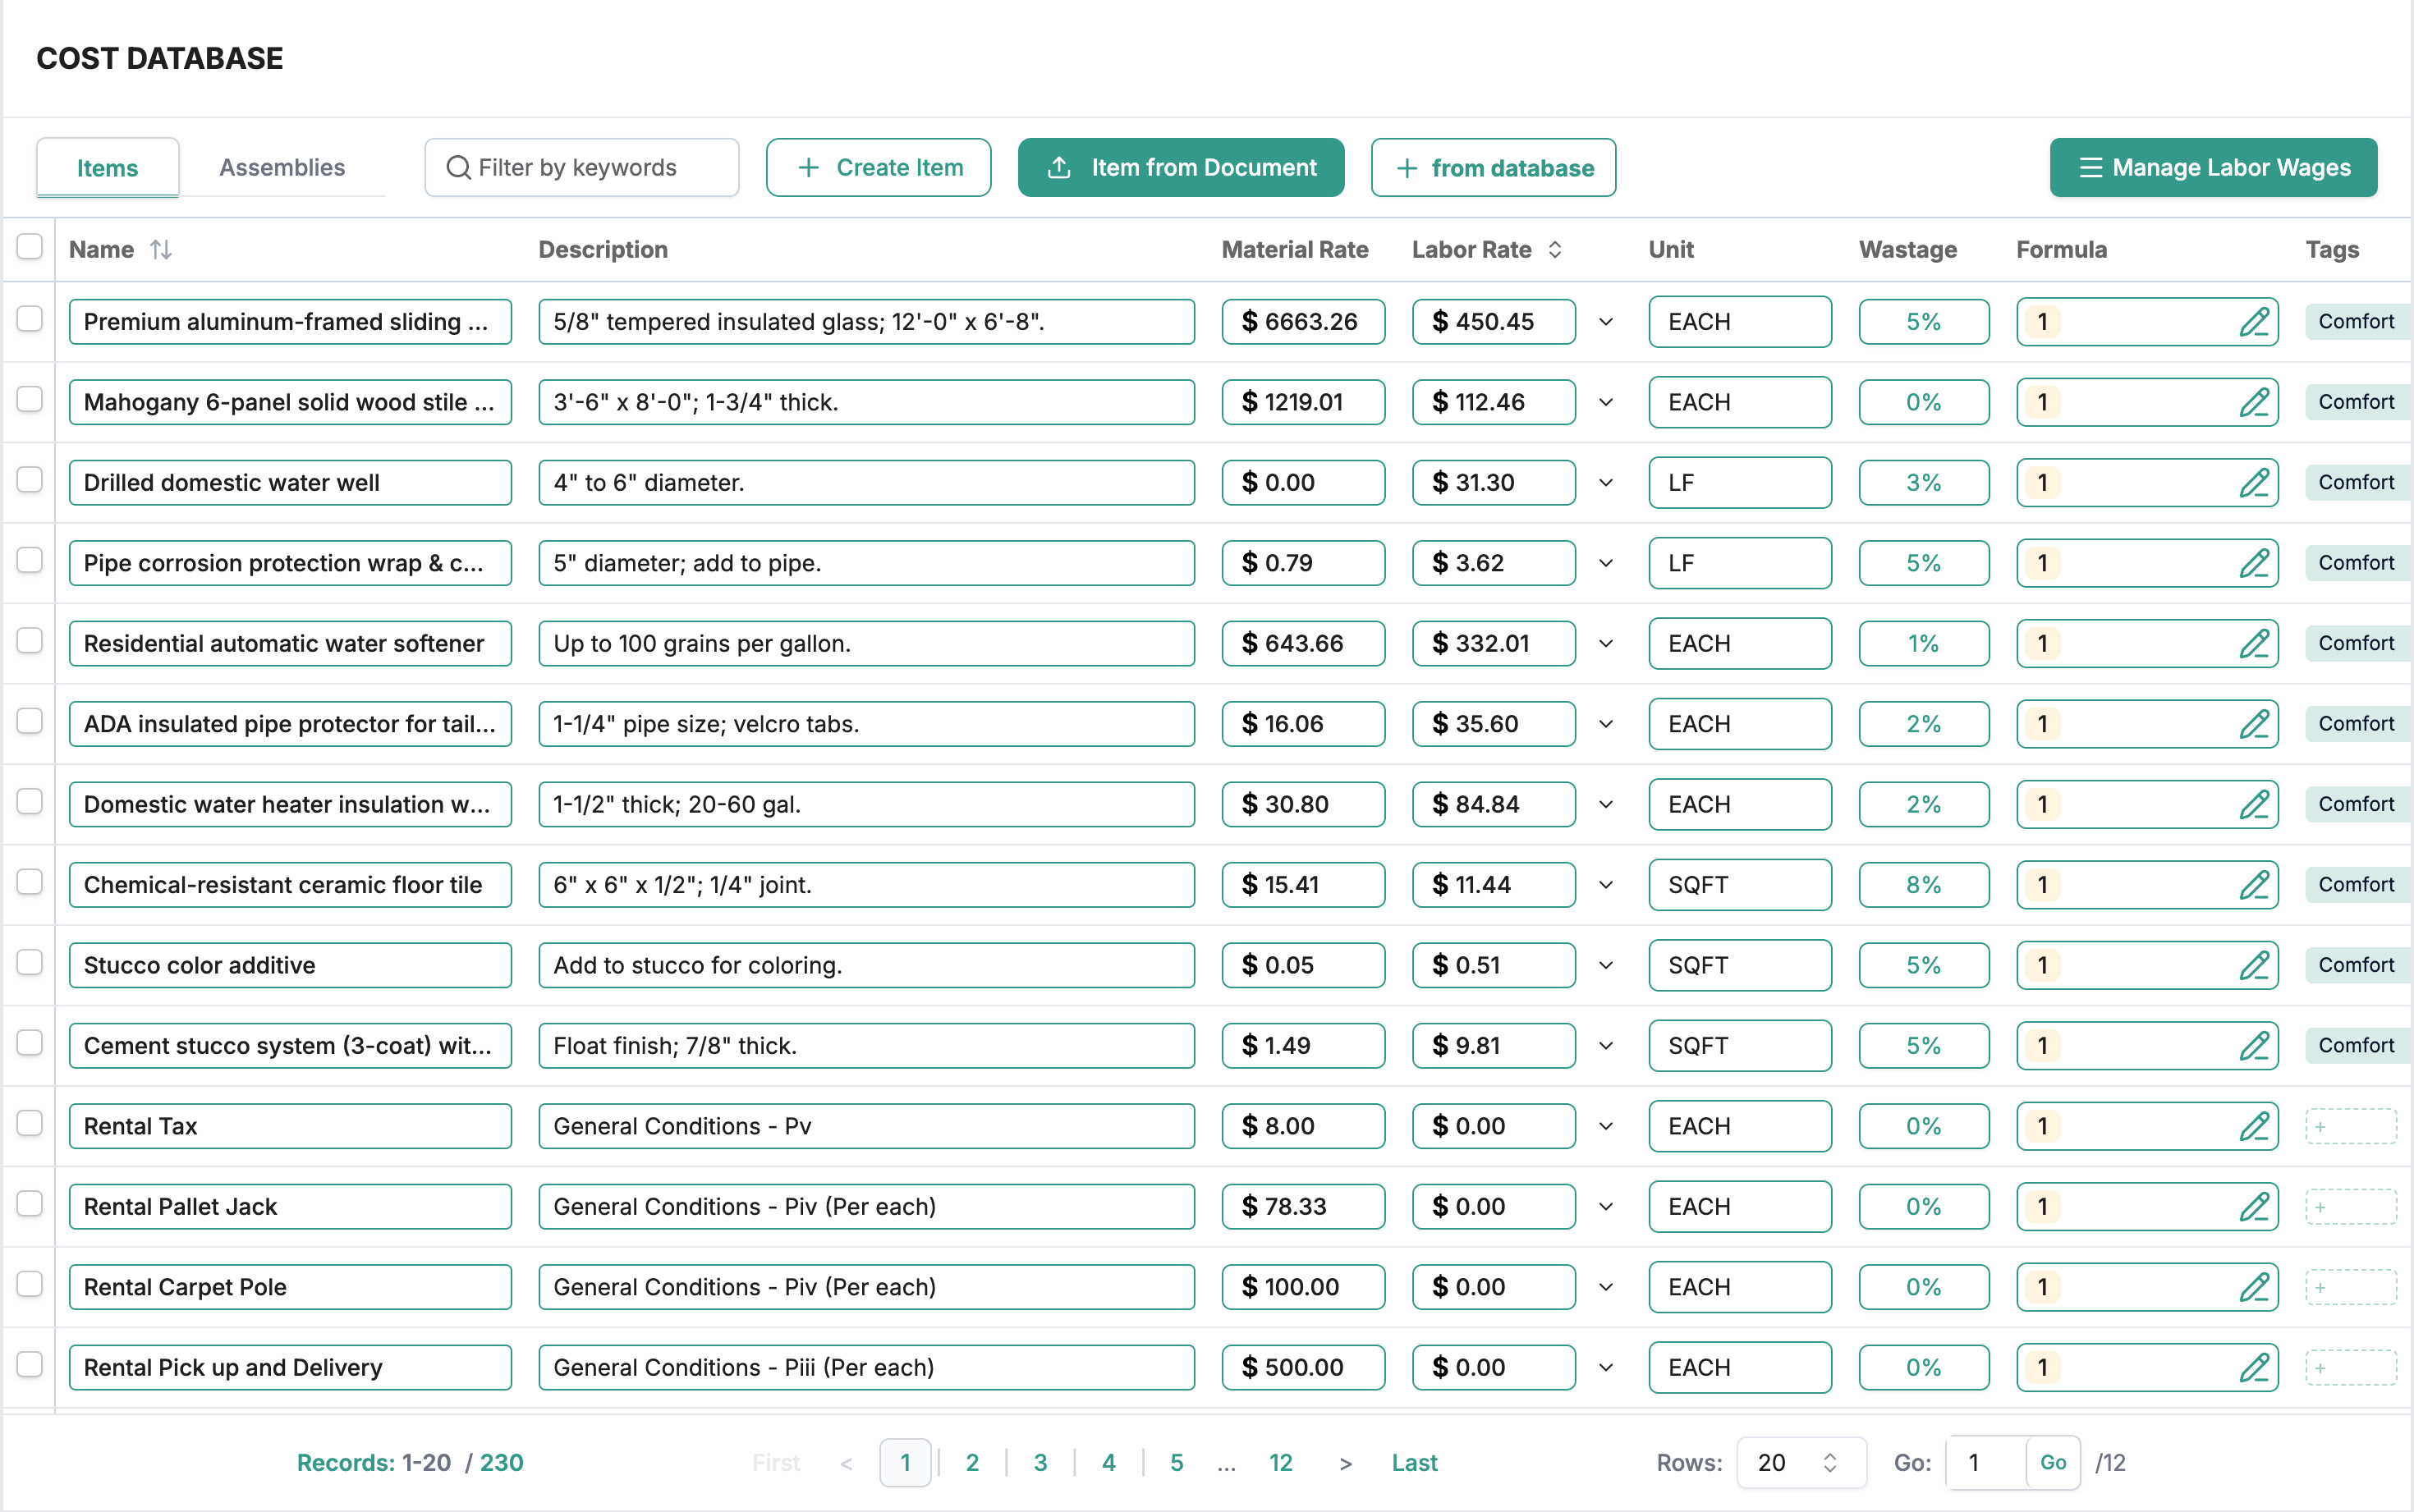Expand labor rate dropdown for $ 3.62

point(1606,563)
